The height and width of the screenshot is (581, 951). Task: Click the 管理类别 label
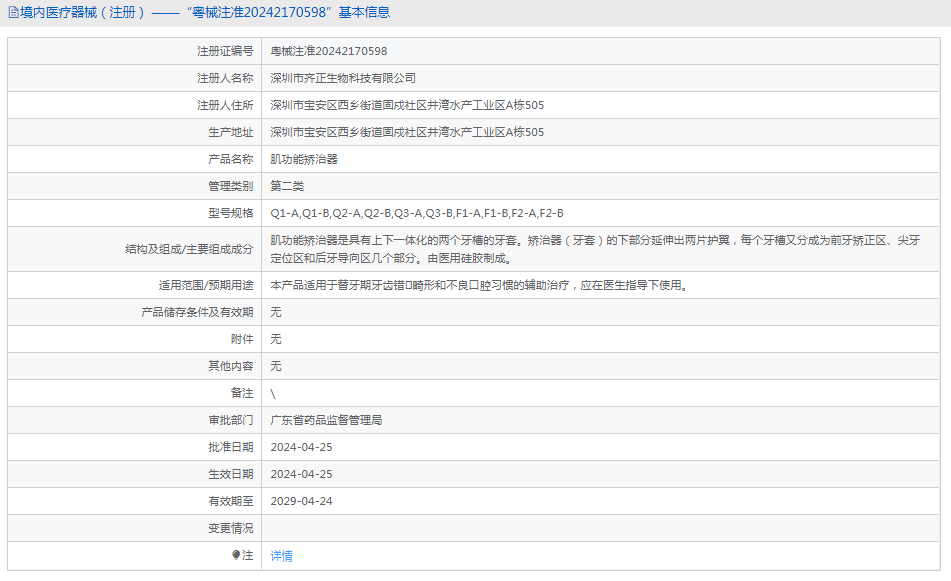coord(230,186)
